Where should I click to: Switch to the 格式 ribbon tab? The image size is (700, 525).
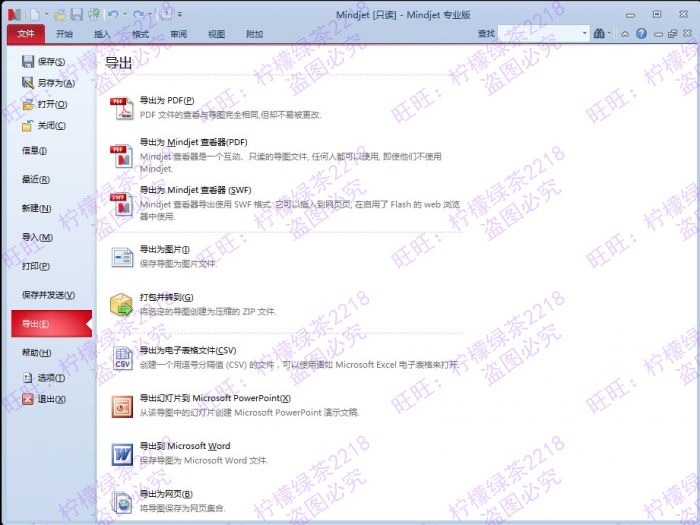[x=140, y=34]
